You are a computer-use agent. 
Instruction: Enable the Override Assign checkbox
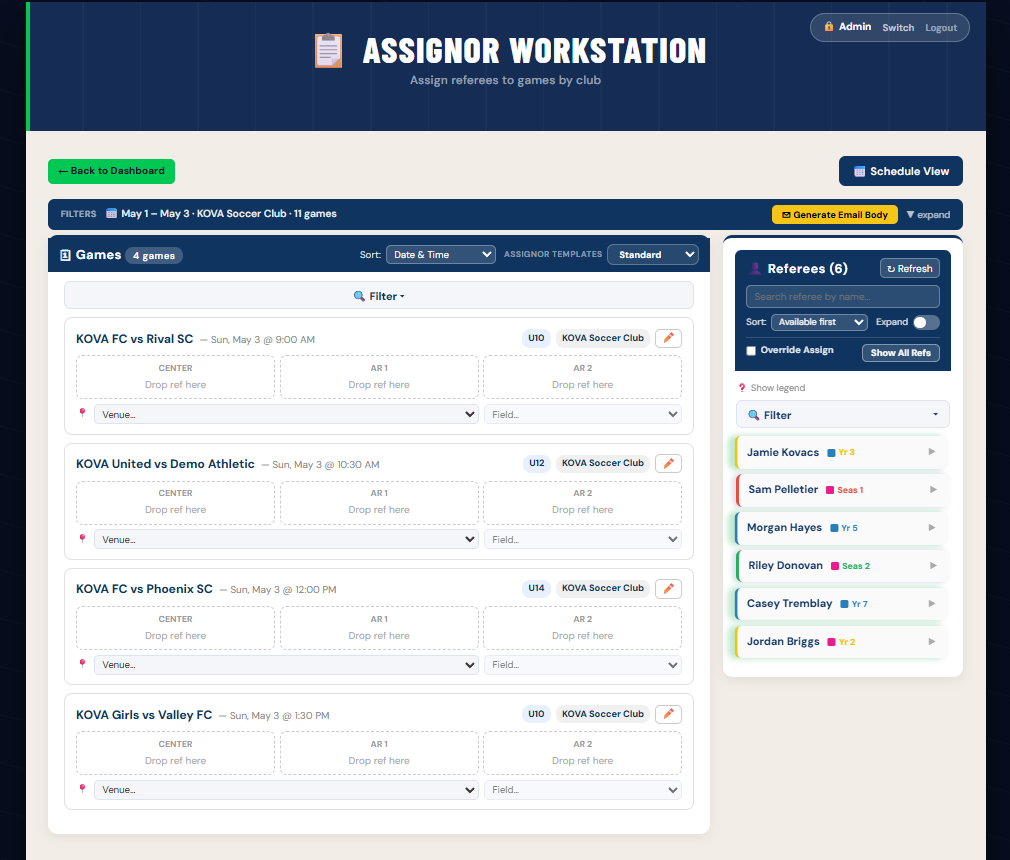point(751,350)
